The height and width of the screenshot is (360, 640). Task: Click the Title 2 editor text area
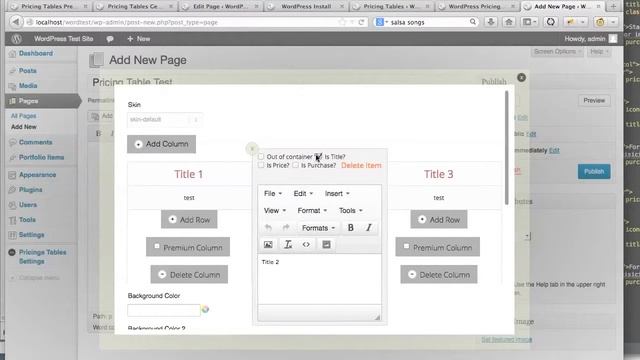point(320,279)
